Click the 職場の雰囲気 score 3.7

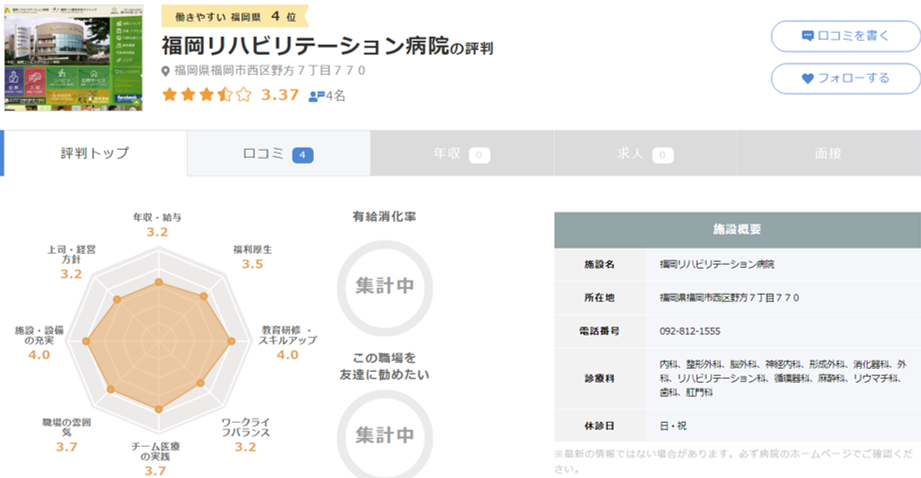[x=66, y=447]
